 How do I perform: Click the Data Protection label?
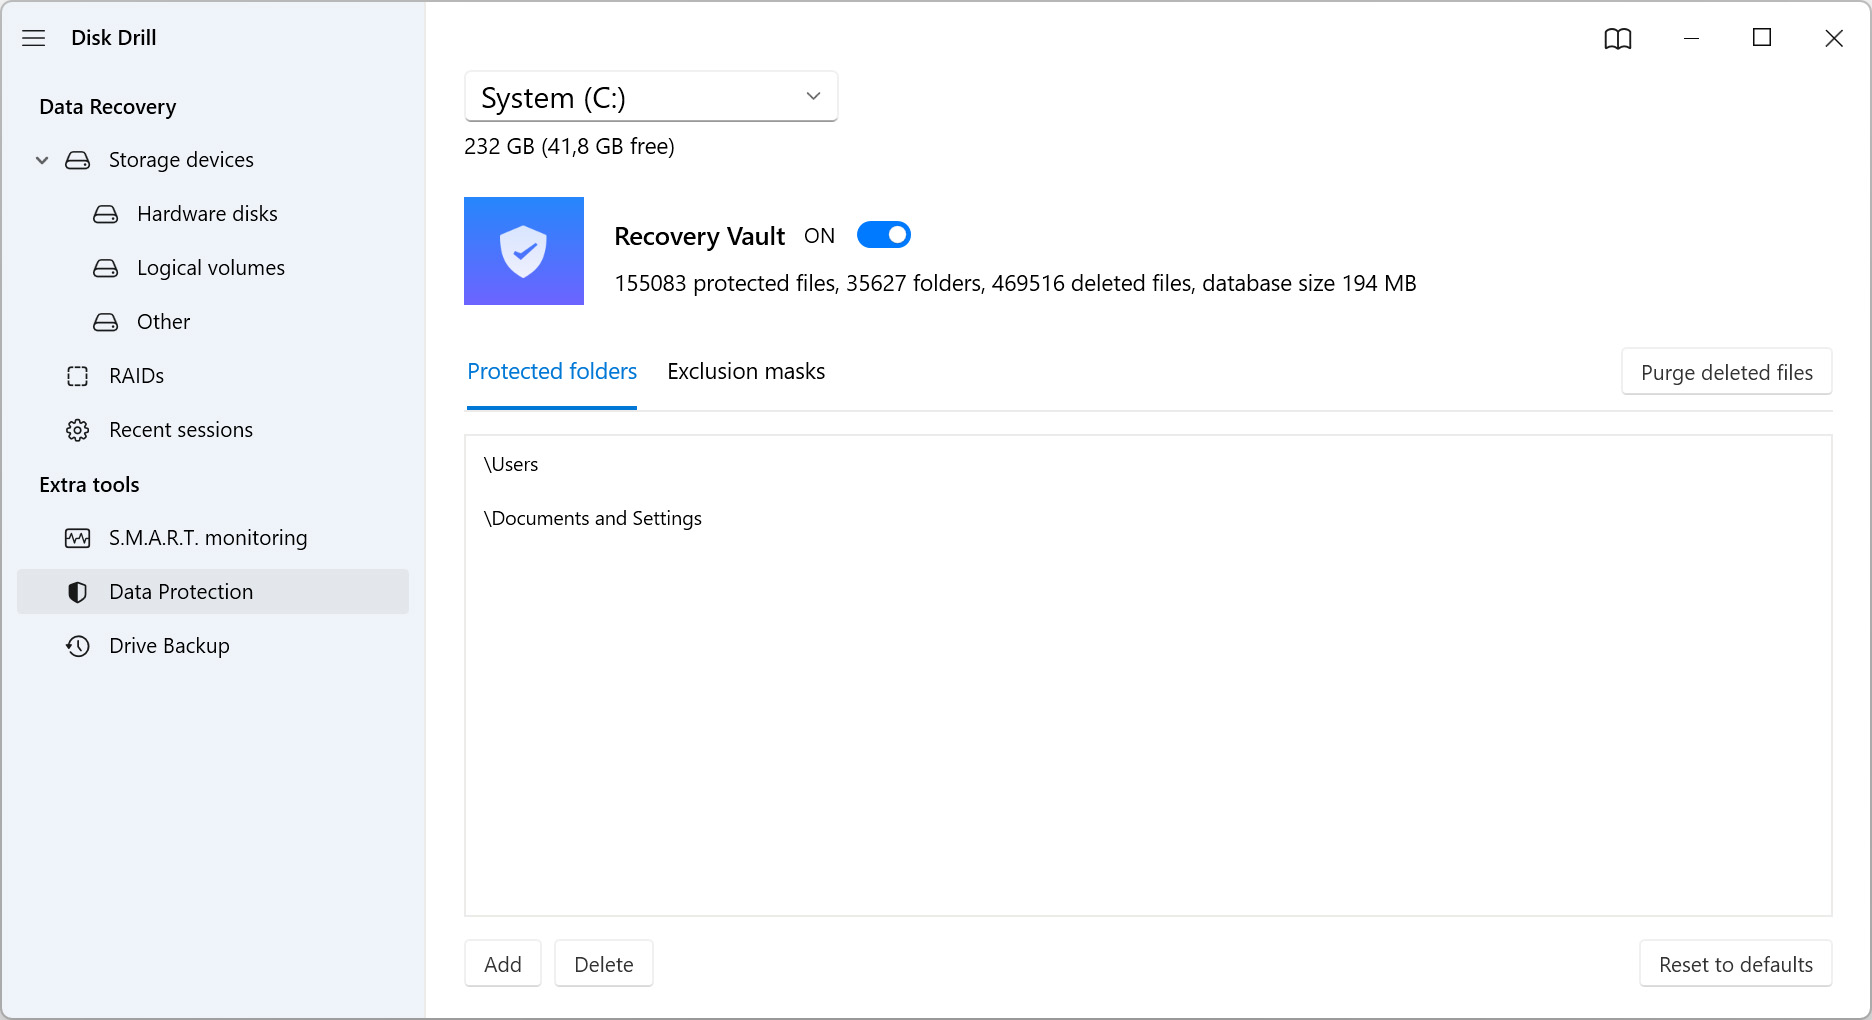click(181, 592)
